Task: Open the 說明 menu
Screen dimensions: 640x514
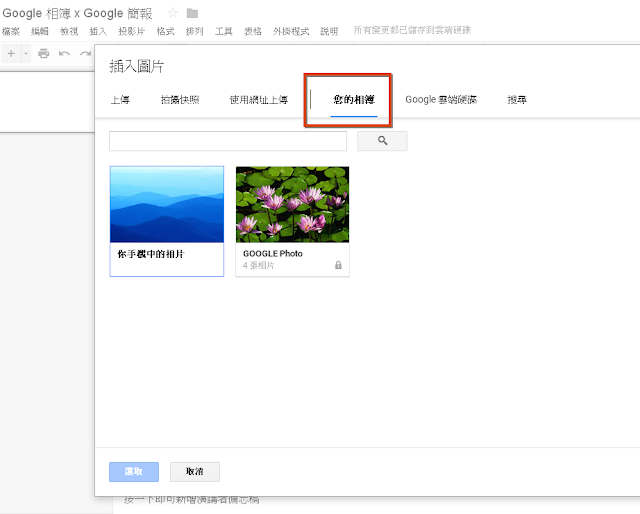Action: point(329,31)
